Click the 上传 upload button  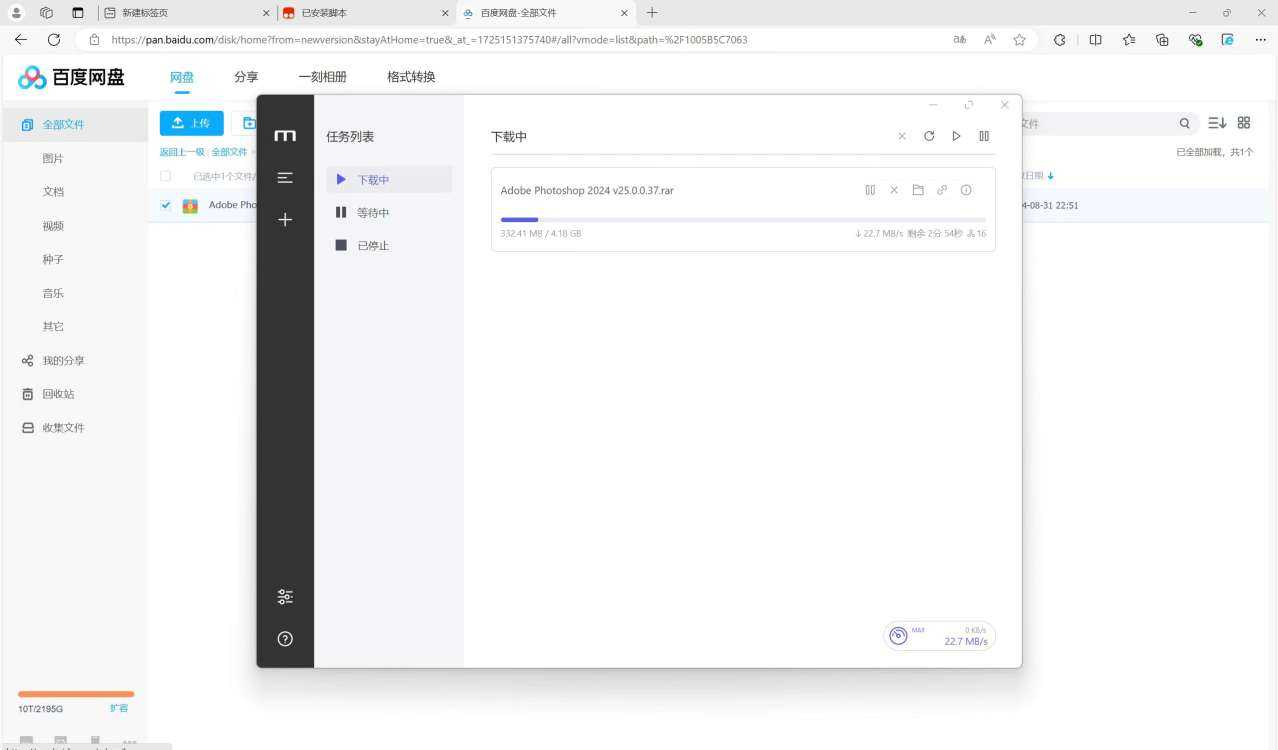[192, 123]
